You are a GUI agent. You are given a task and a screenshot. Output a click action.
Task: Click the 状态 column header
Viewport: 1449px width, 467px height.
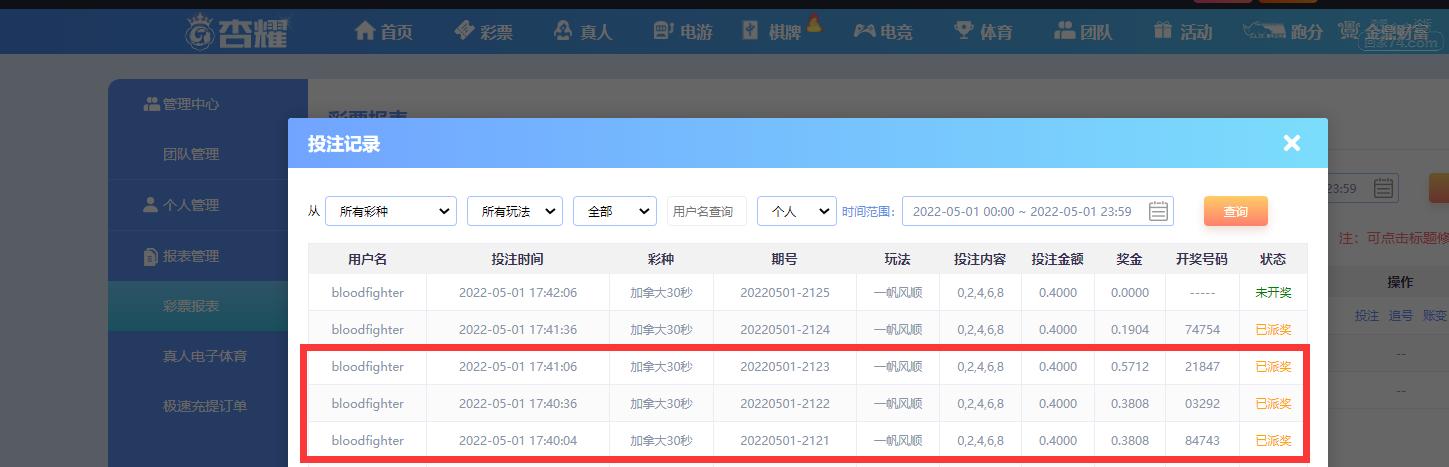point(1273,259)
